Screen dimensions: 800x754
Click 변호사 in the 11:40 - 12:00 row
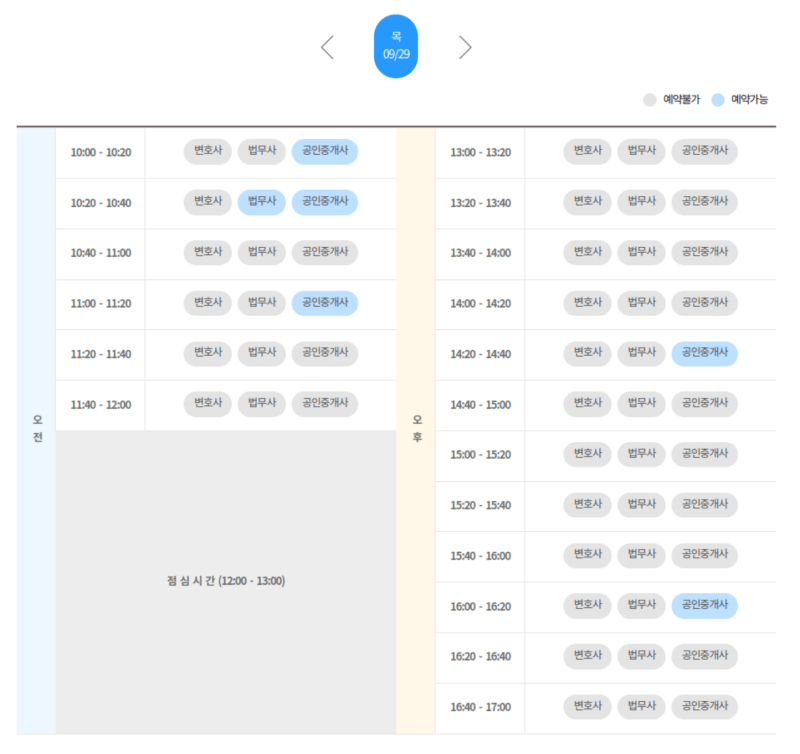coord(208,404)
